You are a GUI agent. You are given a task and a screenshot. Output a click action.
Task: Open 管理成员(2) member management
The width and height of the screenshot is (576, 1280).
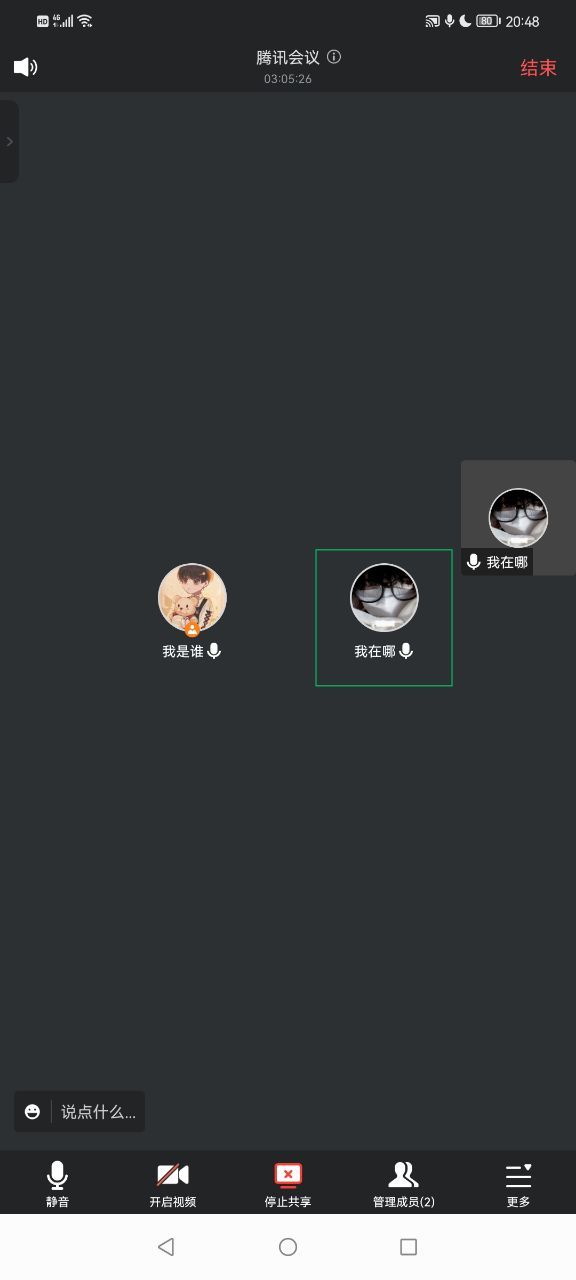point(404,1185)
